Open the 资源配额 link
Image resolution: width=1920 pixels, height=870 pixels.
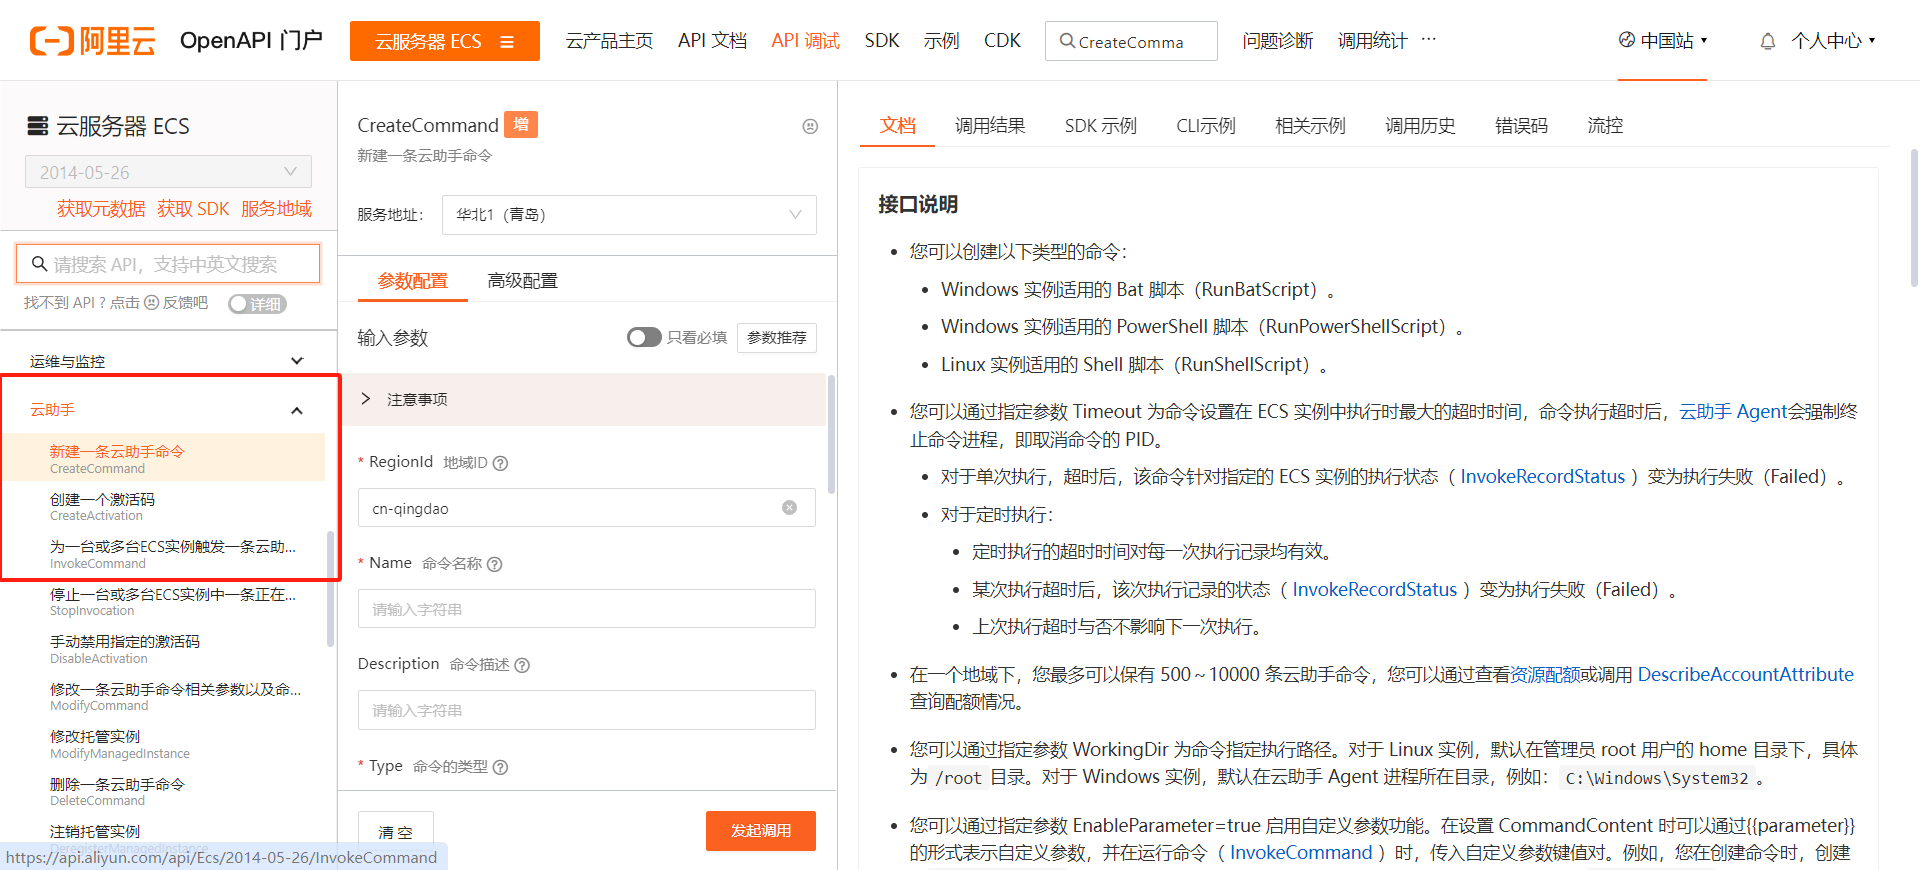1545,675
